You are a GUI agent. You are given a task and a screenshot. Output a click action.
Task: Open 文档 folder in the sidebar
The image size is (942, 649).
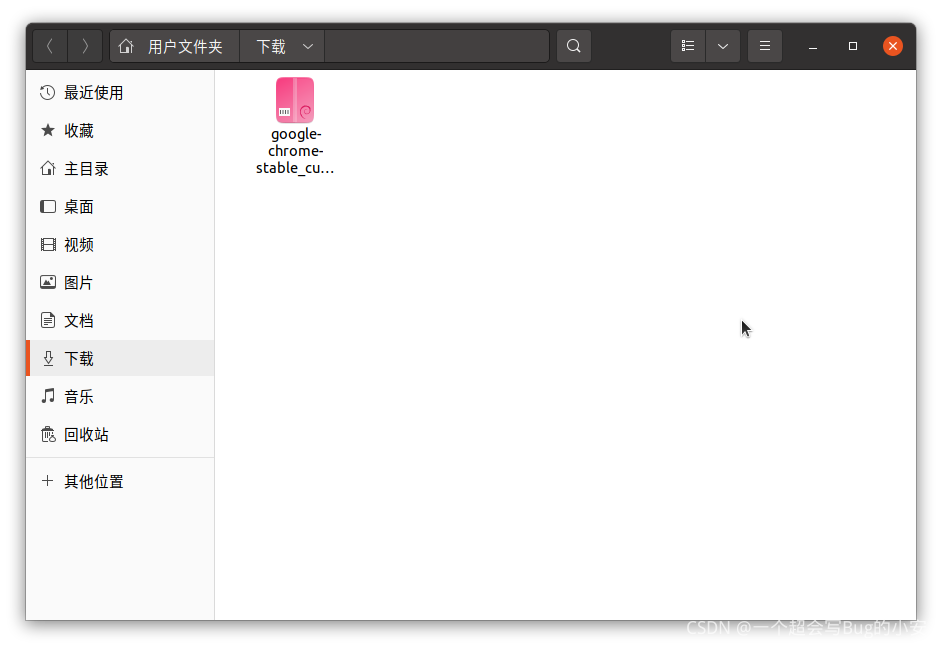pos(120,320)
